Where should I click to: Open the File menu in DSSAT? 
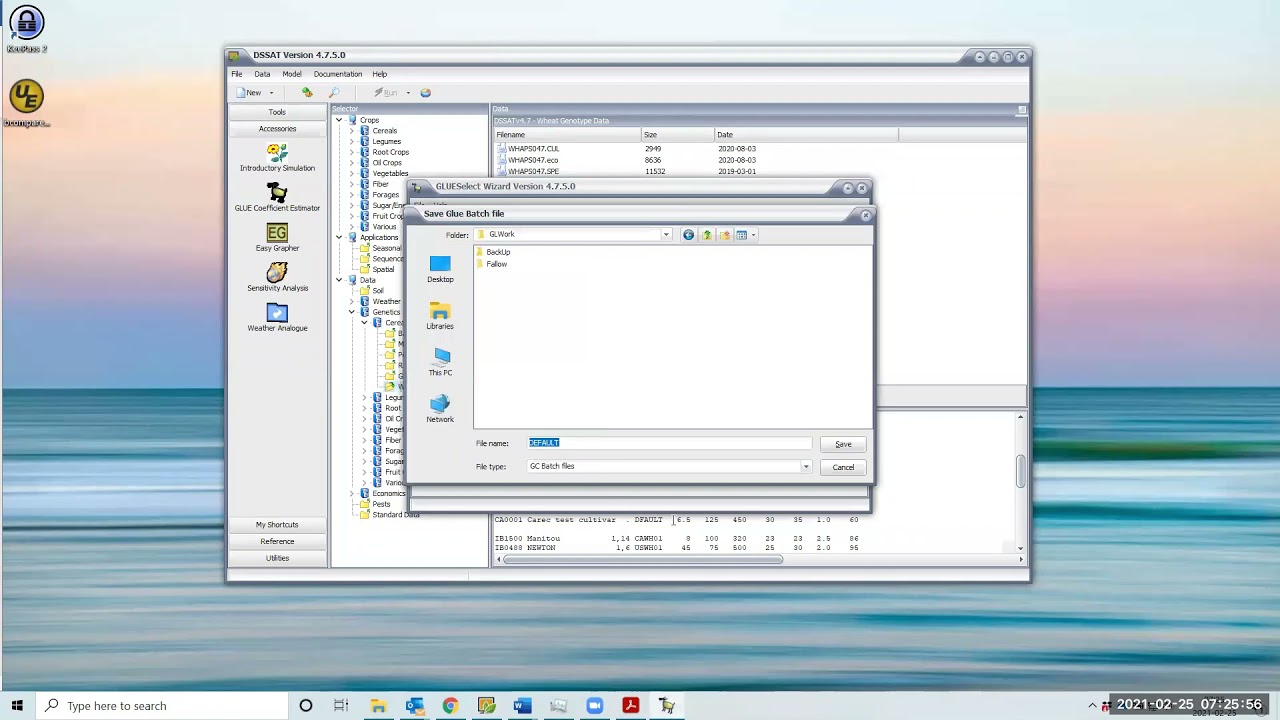(x=237, y=74)
